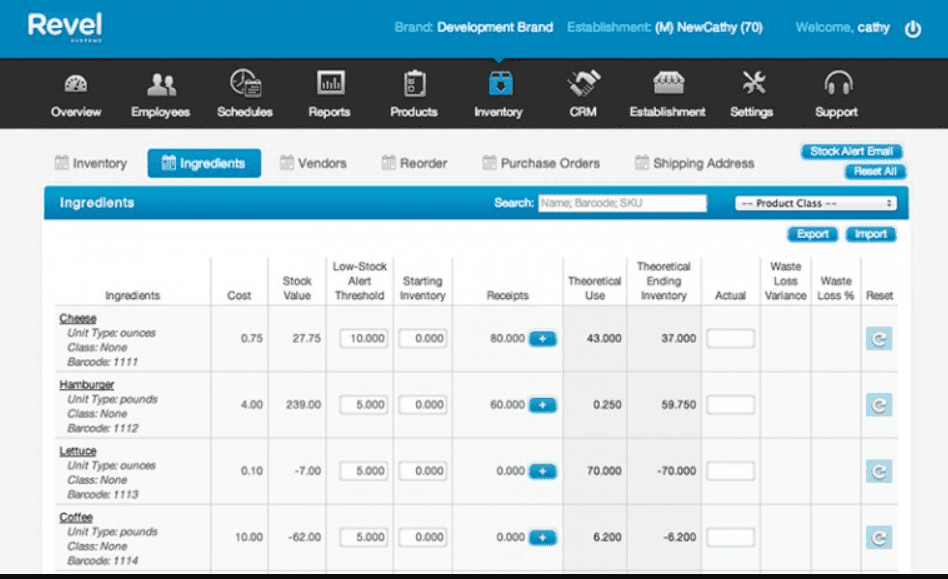
Task: Click the Stock Alert Email button
Action: click(x=852, y=152)
